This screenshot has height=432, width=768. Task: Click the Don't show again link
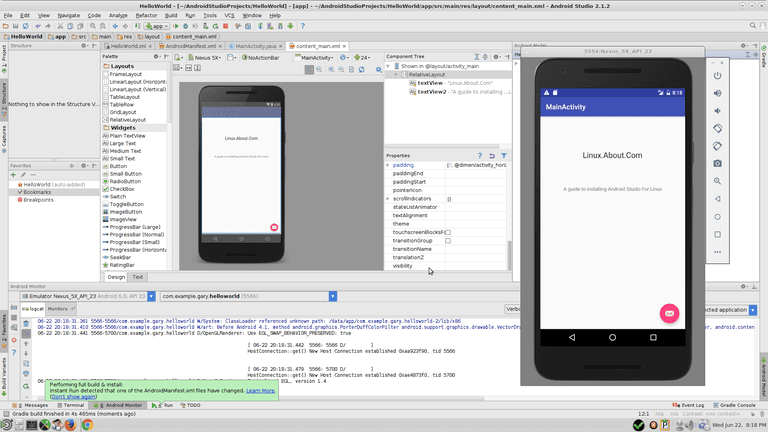click(x=73, y=397)
